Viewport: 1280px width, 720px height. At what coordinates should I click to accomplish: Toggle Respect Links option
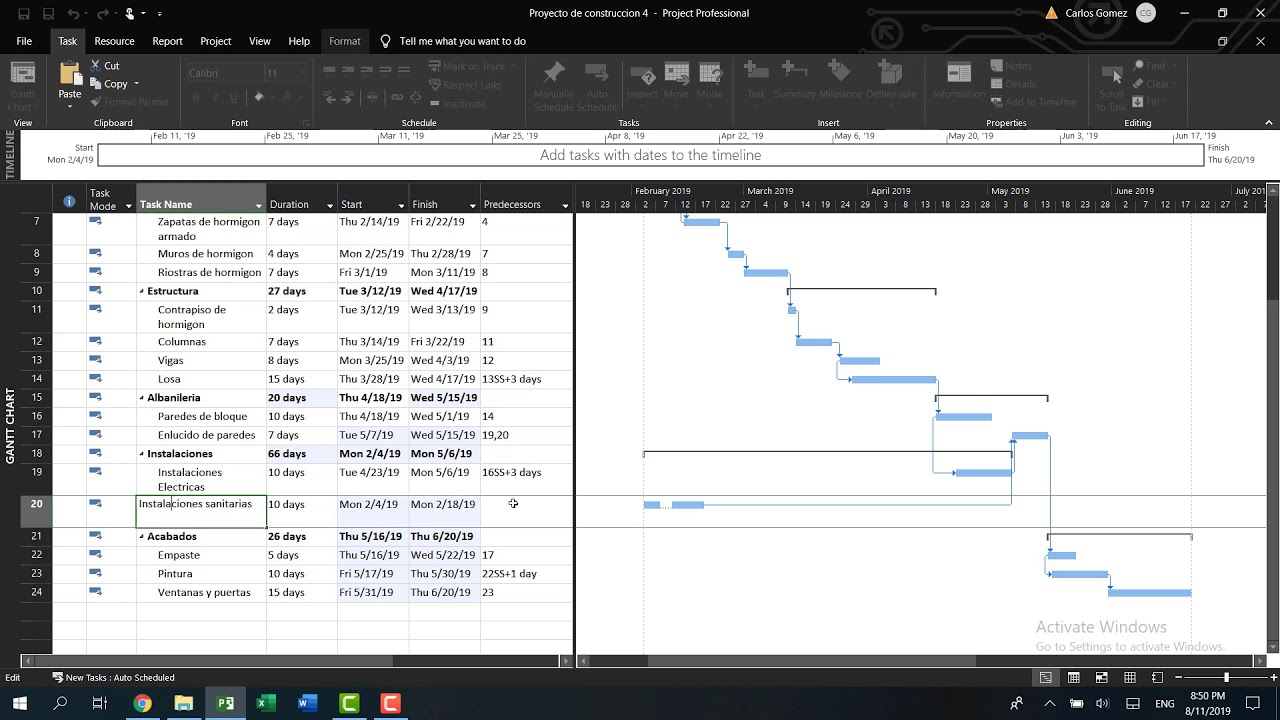coord(465,85)
